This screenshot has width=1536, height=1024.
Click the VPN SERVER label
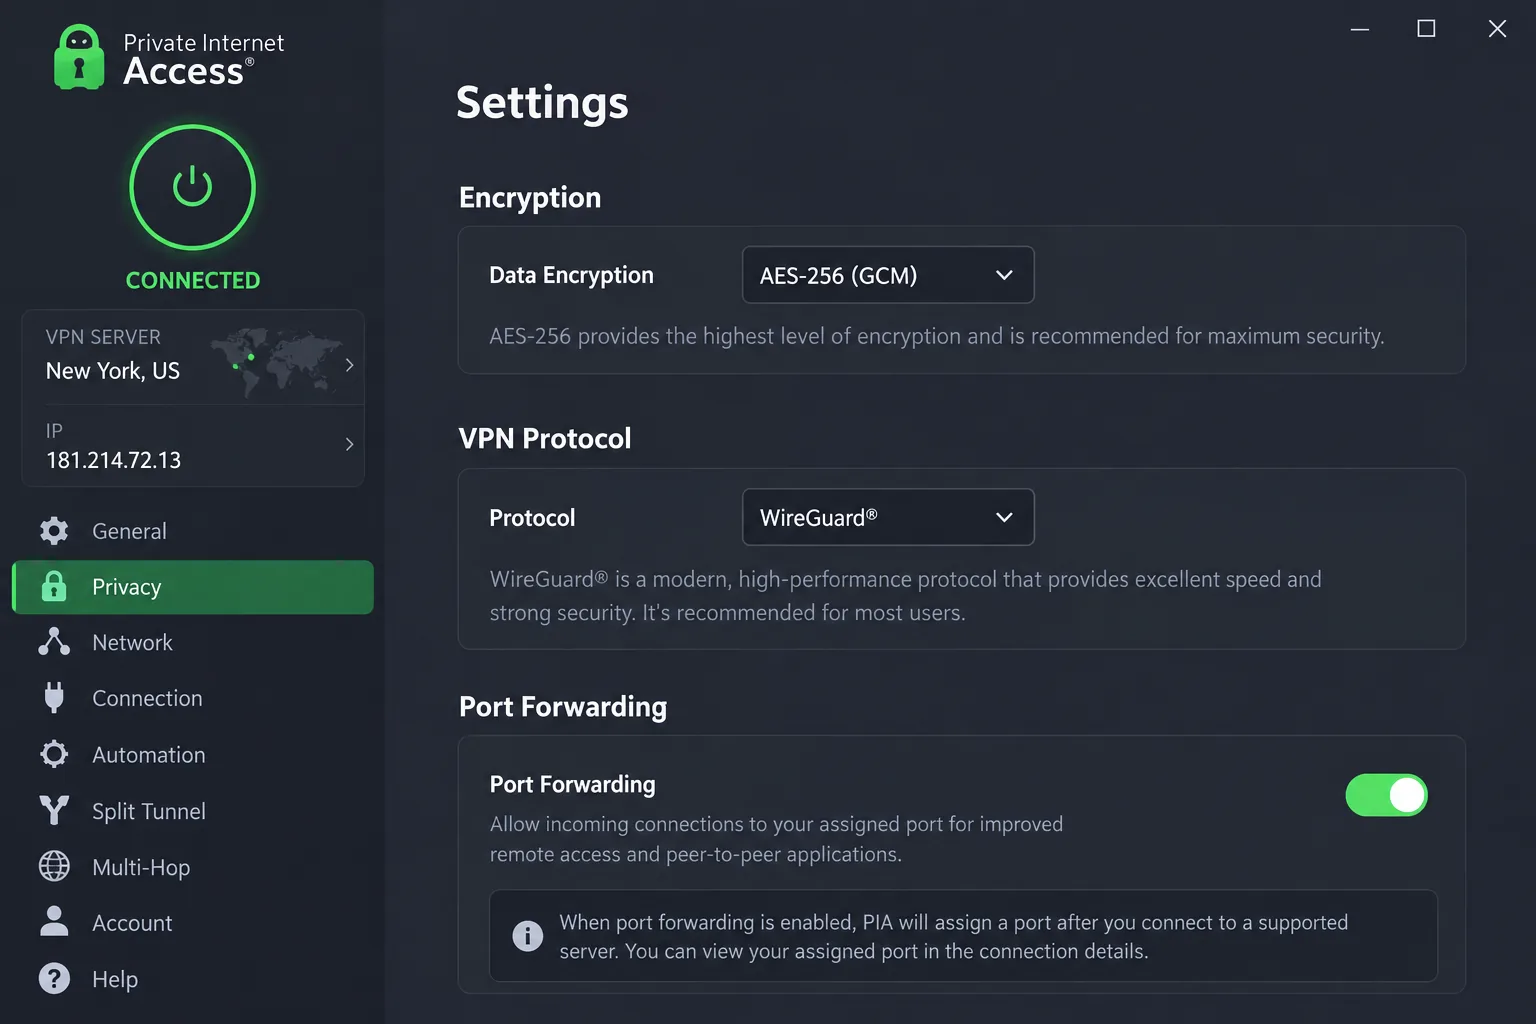(x=103, y=337)
